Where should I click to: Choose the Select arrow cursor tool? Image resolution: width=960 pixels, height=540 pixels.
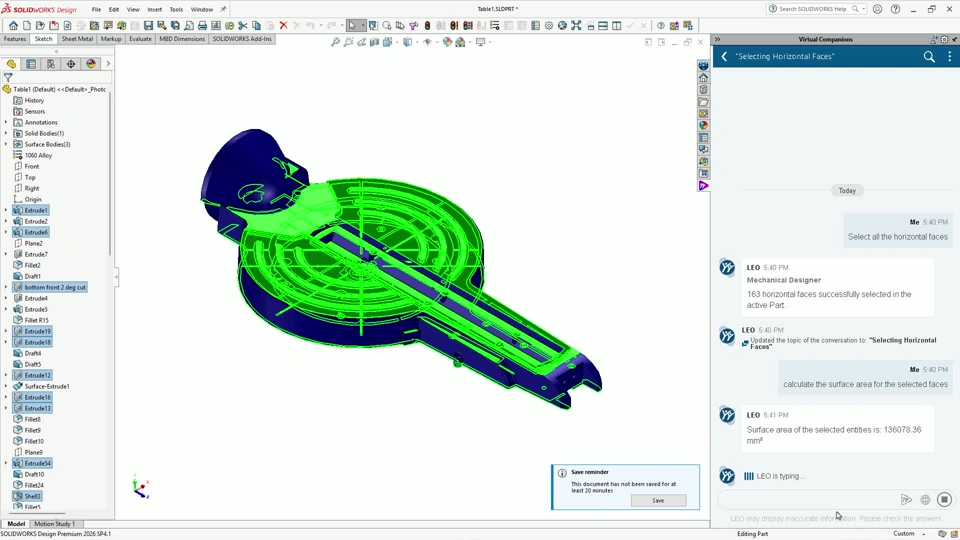point(352,26)
